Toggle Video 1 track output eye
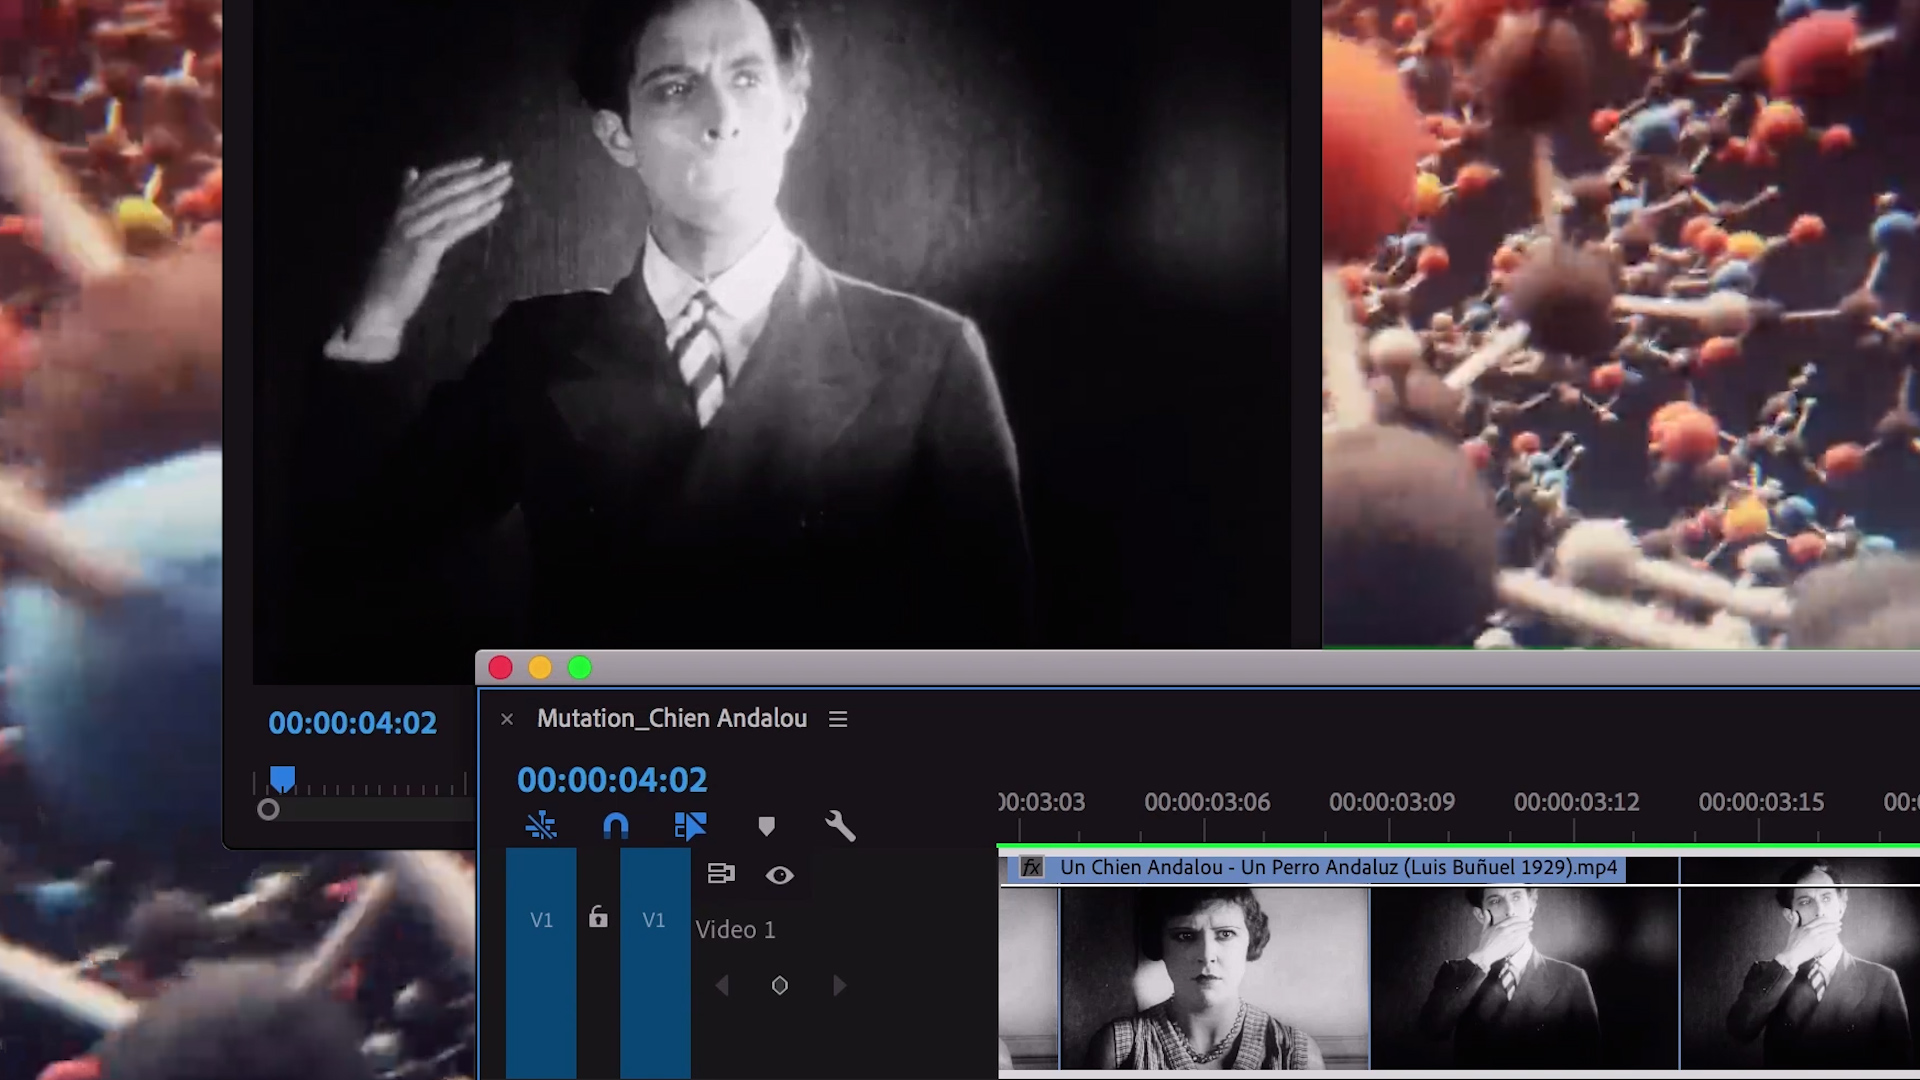This screenshot has height=1080, width=1920. pyautogui.click(x=780, y=875)
